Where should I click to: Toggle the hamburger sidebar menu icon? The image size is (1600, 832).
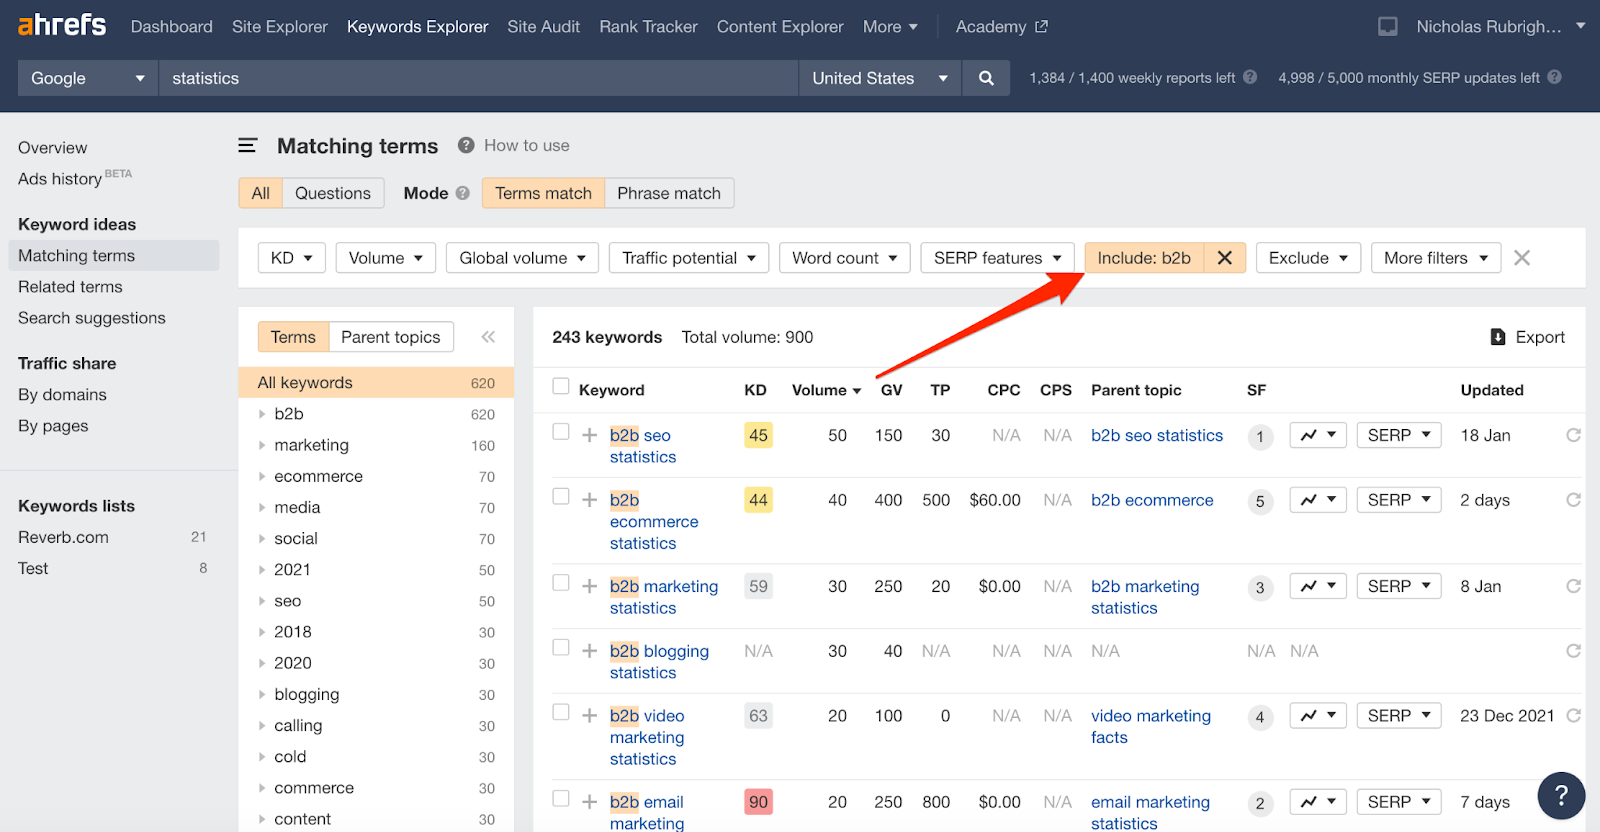pyautogui.click(x=248, y=146)
